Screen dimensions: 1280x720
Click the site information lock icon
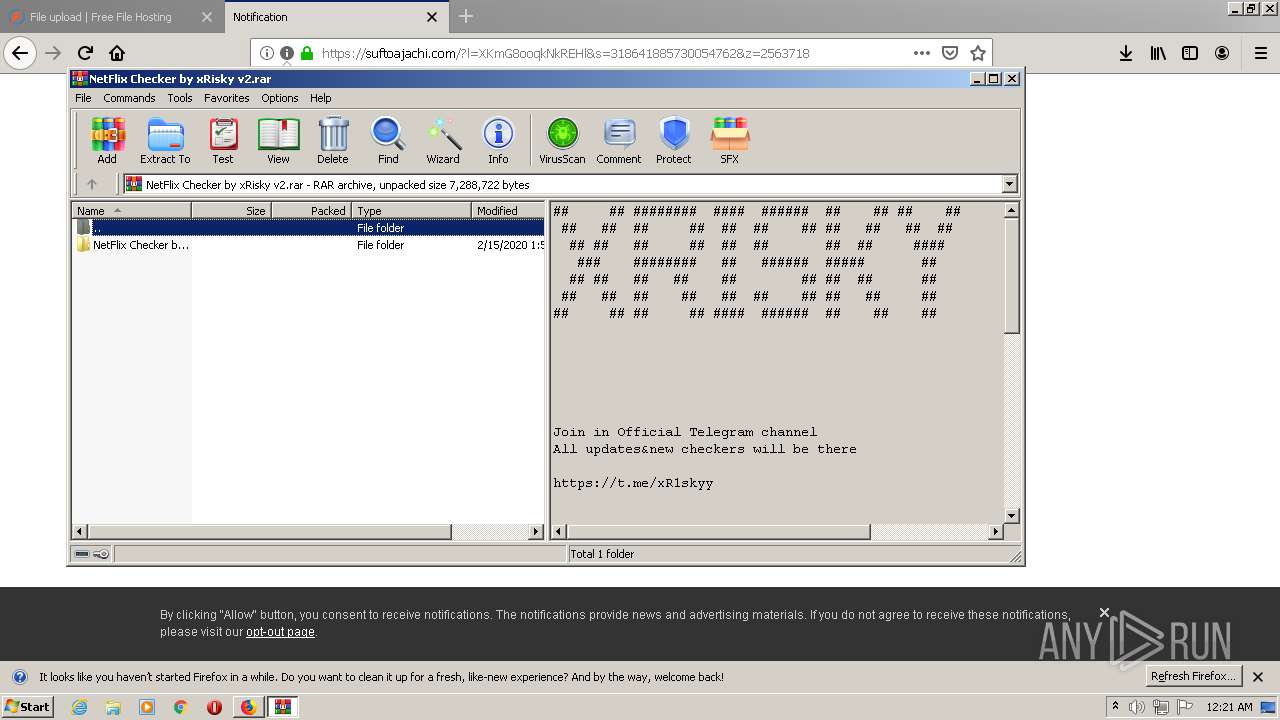coord(307,53)
